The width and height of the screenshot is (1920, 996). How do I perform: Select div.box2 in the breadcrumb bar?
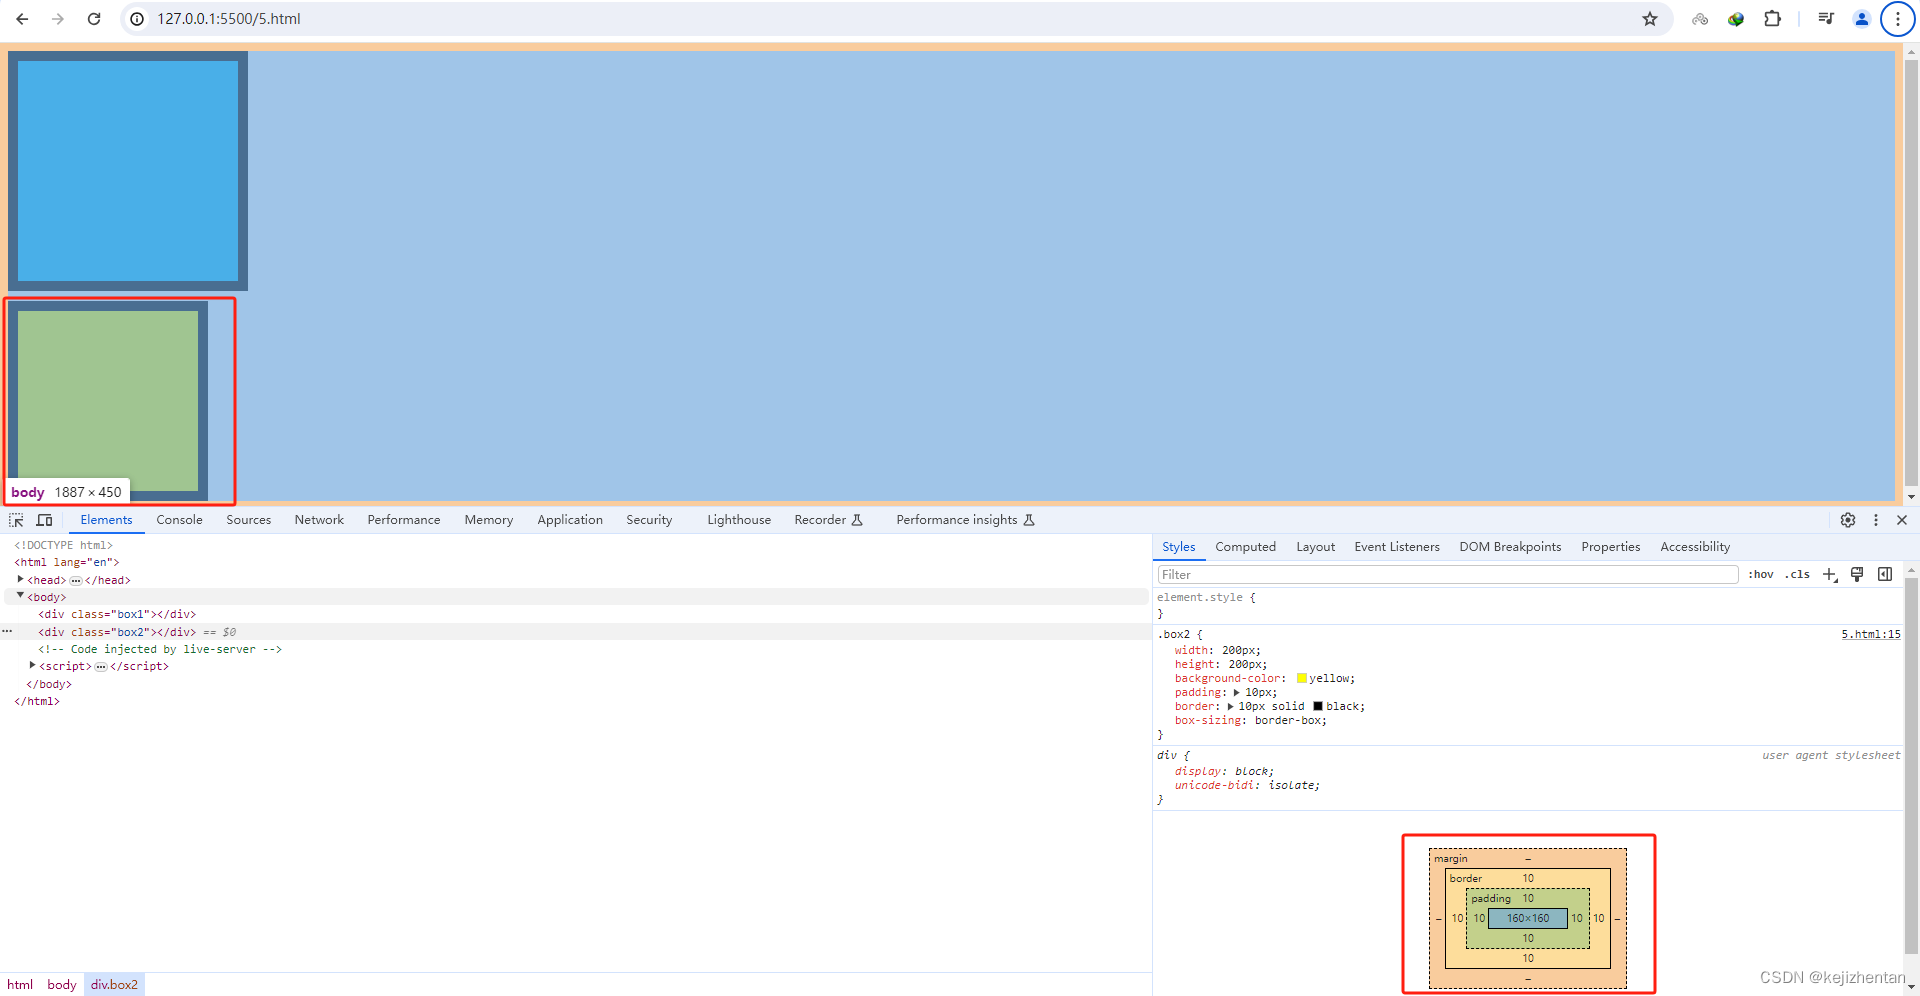click(114, 985)
